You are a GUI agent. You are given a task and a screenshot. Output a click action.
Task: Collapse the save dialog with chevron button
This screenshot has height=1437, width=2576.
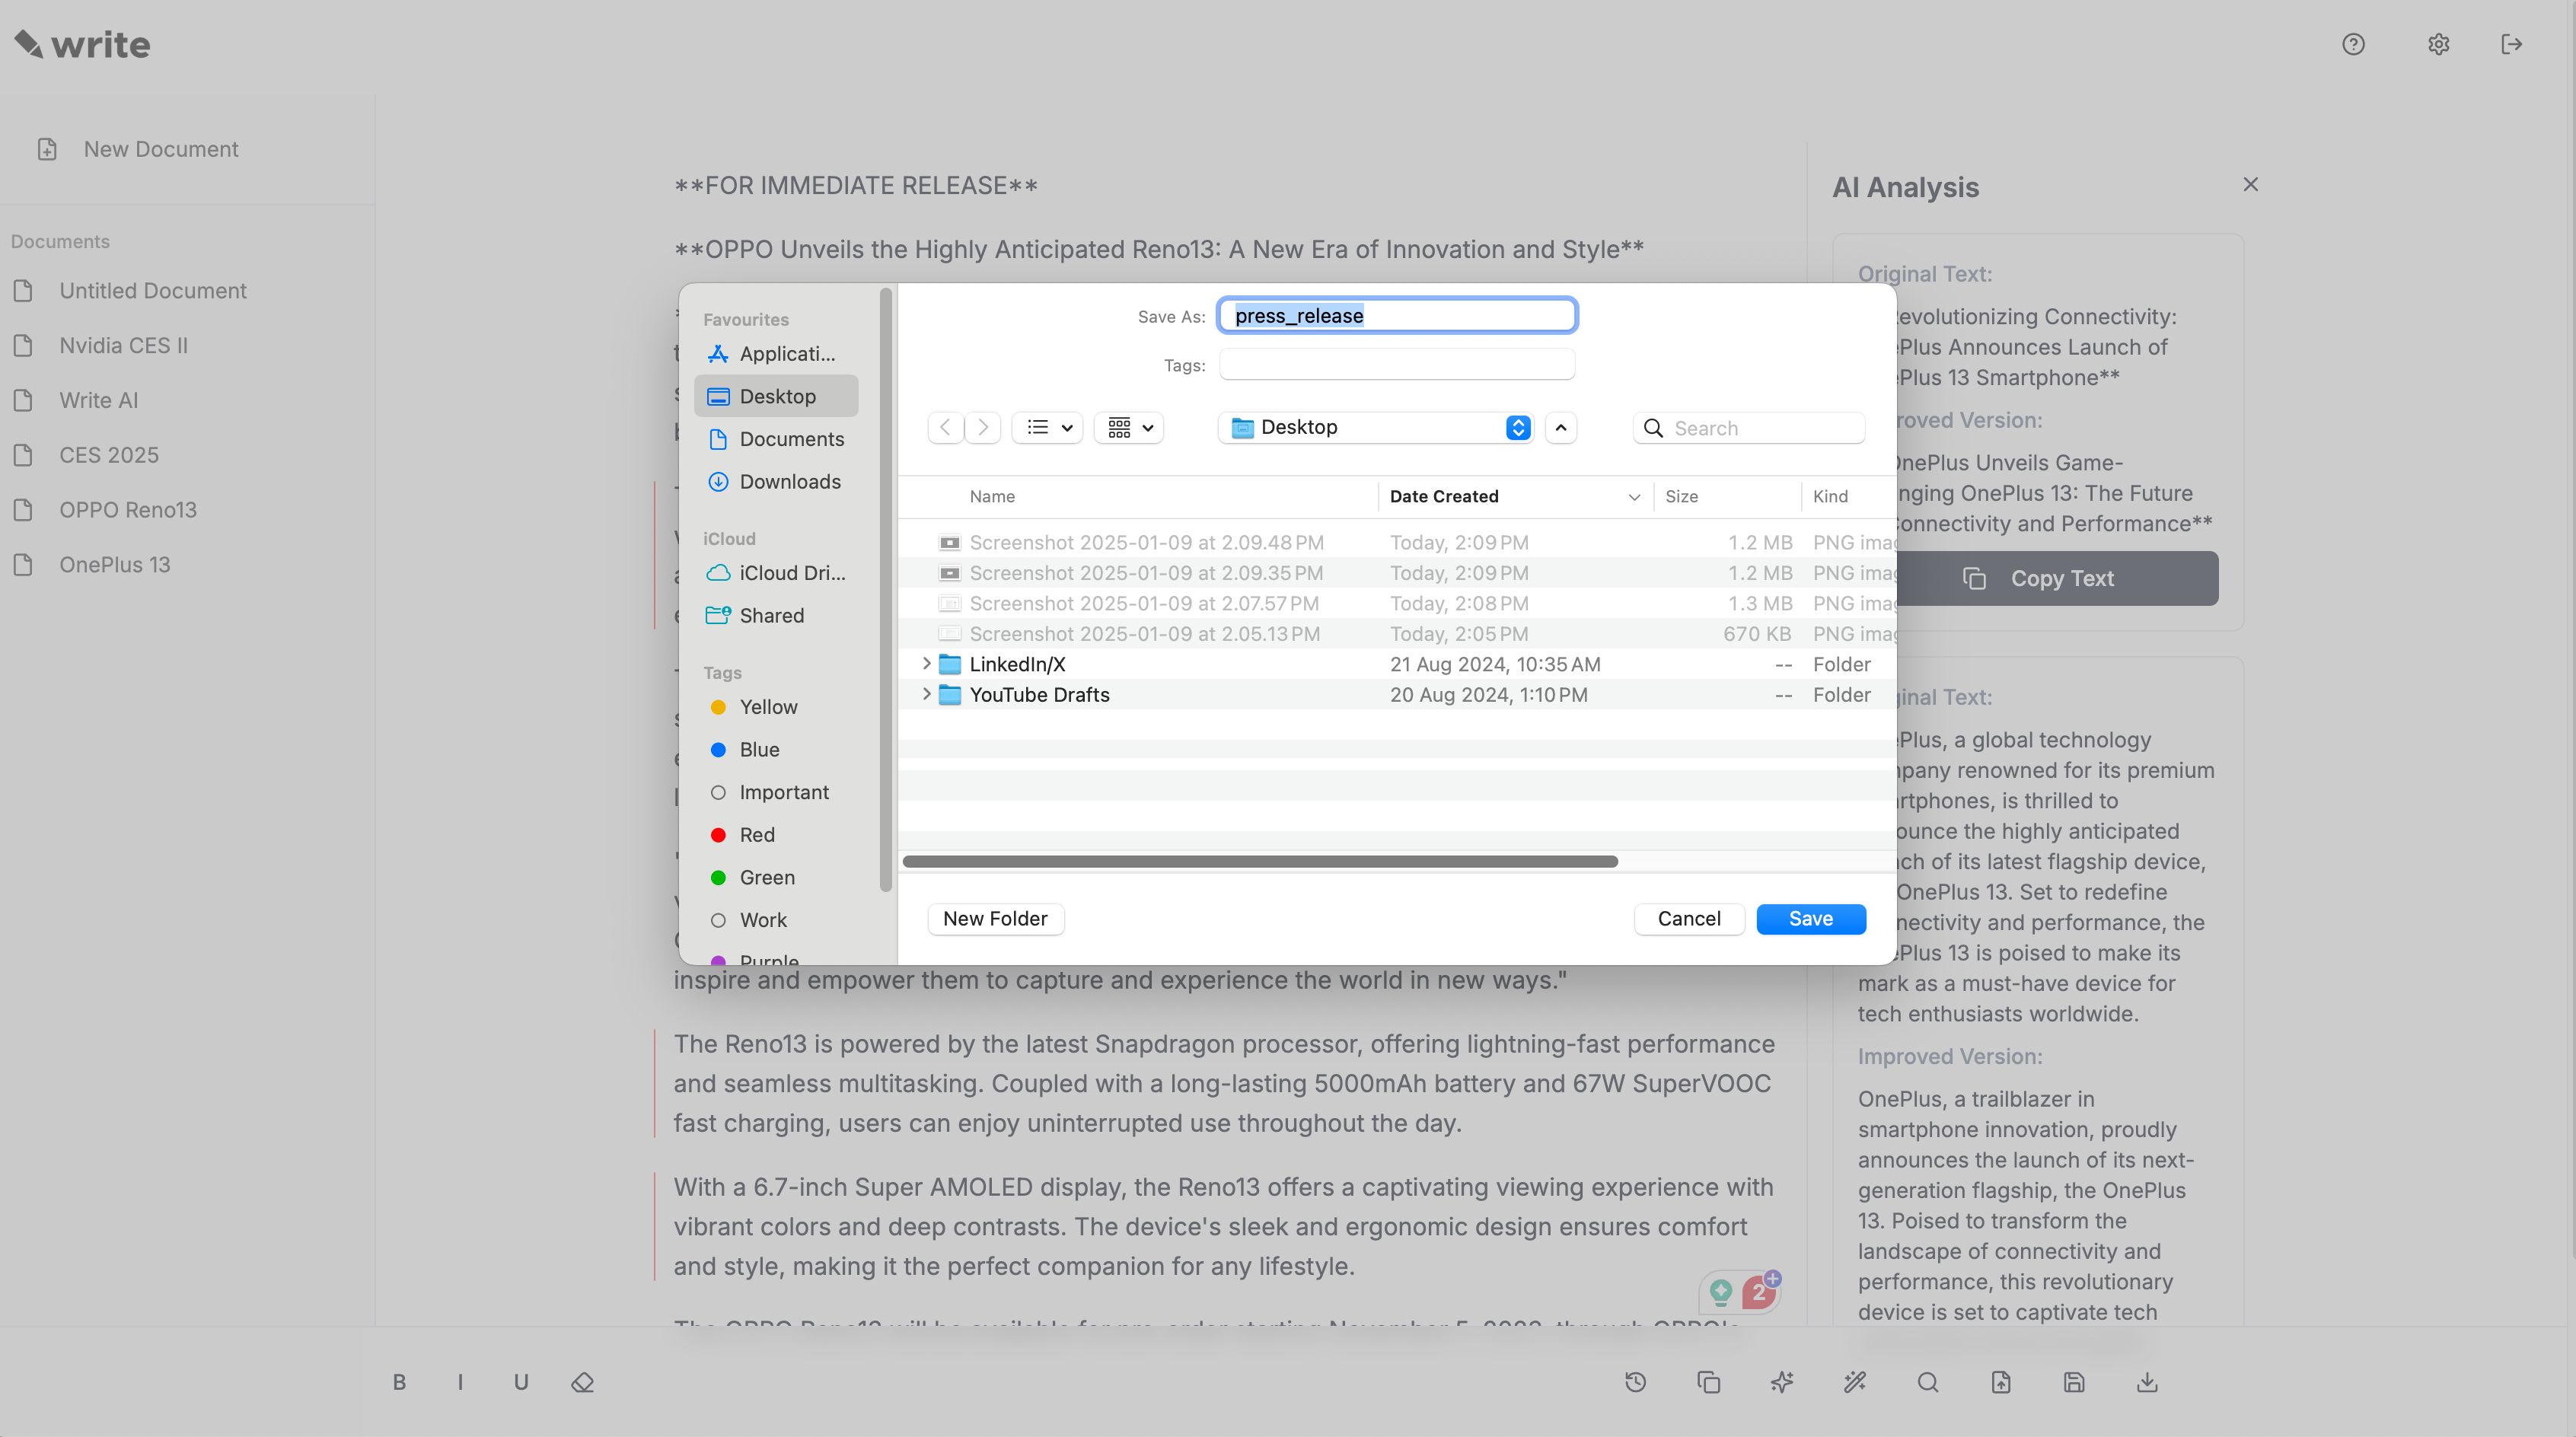(x=1561, y=428)
